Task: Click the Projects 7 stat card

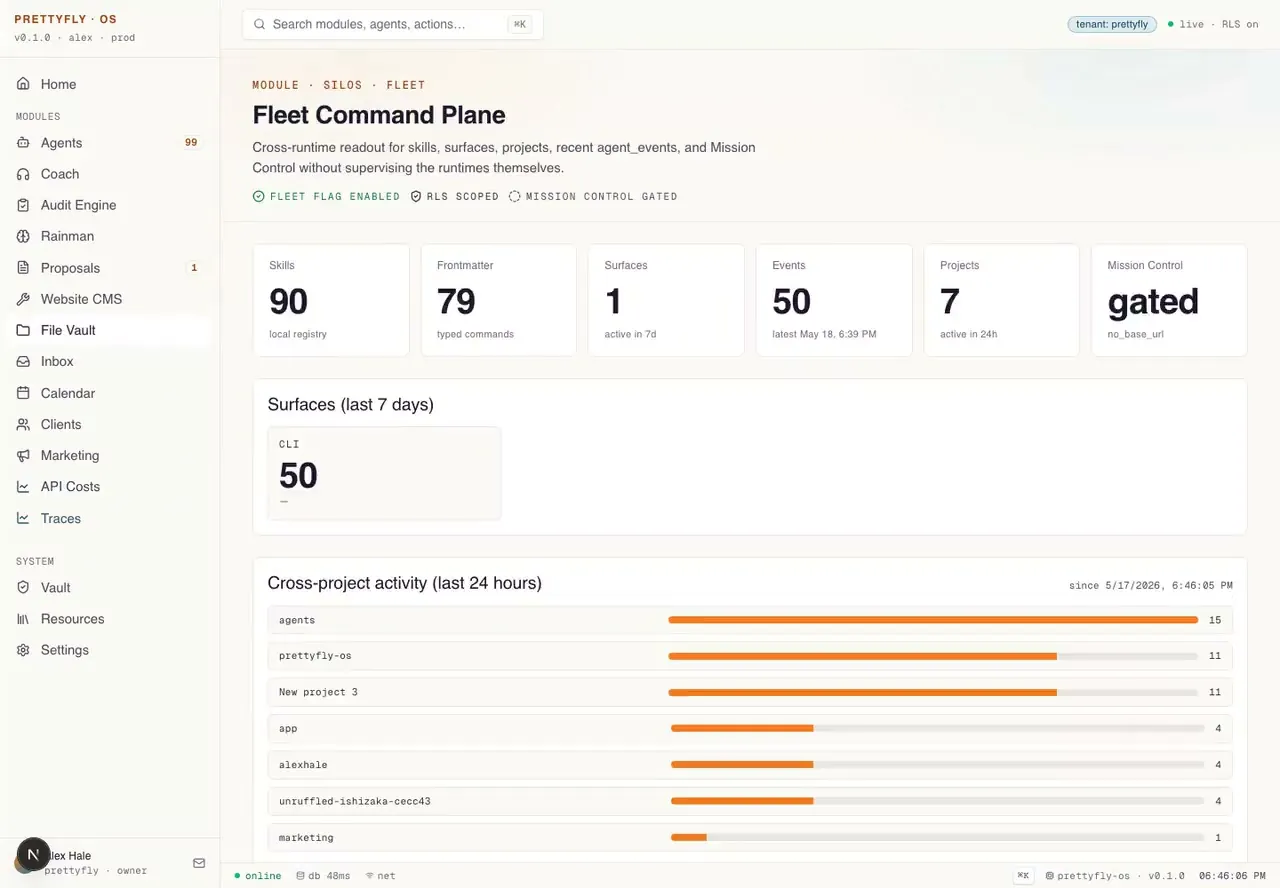Action: click(1002, 300)
